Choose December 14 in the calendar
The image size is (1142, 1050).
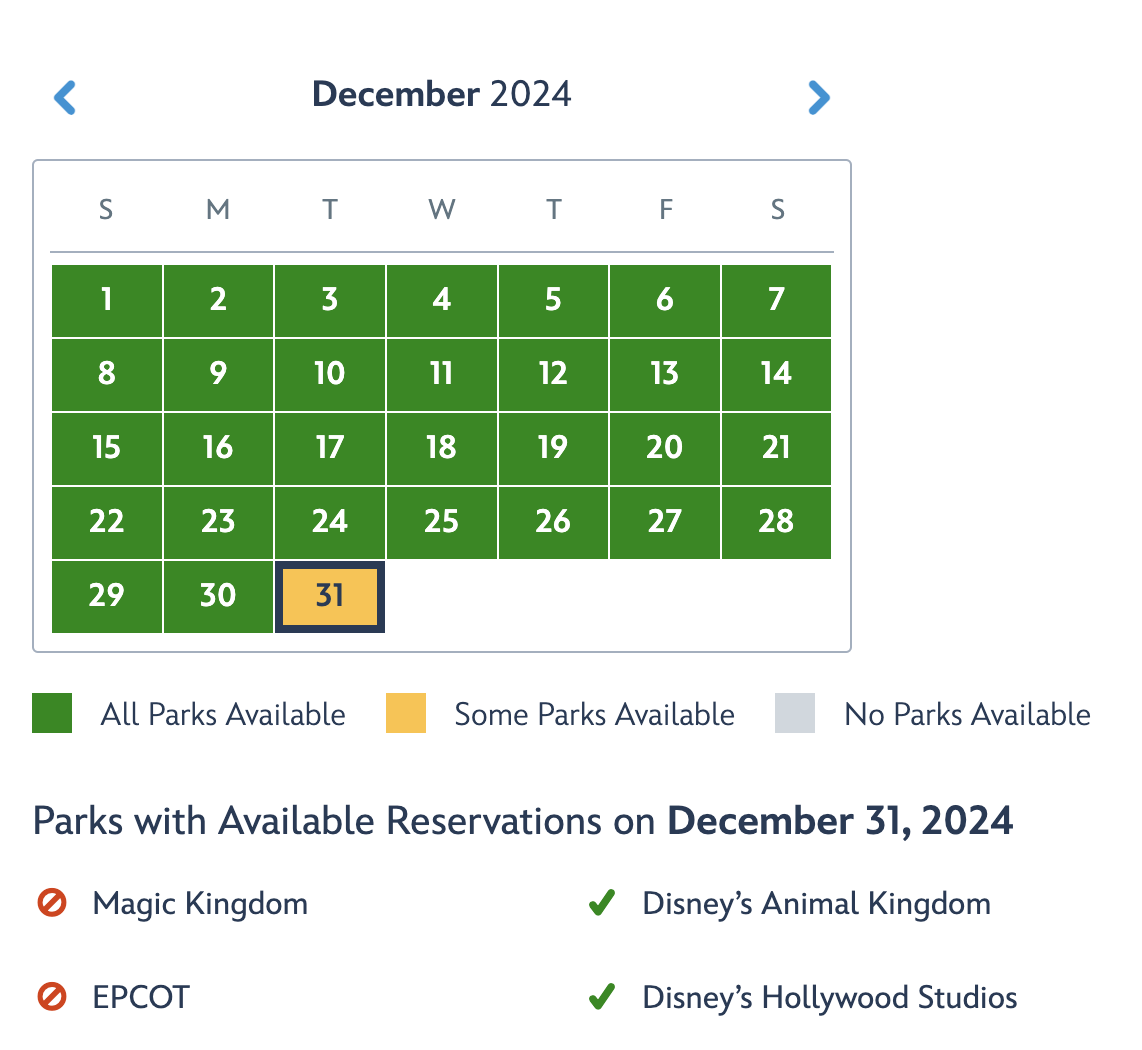pos(776,374)
